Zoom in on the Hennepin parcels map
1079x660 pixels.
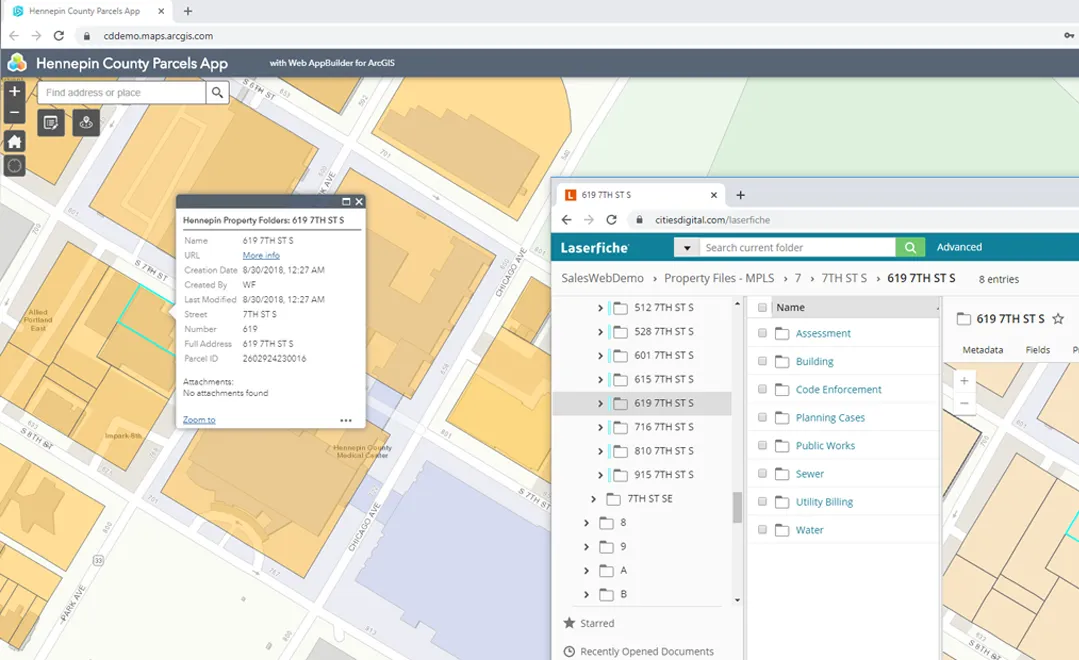click(x=14, y=91)
